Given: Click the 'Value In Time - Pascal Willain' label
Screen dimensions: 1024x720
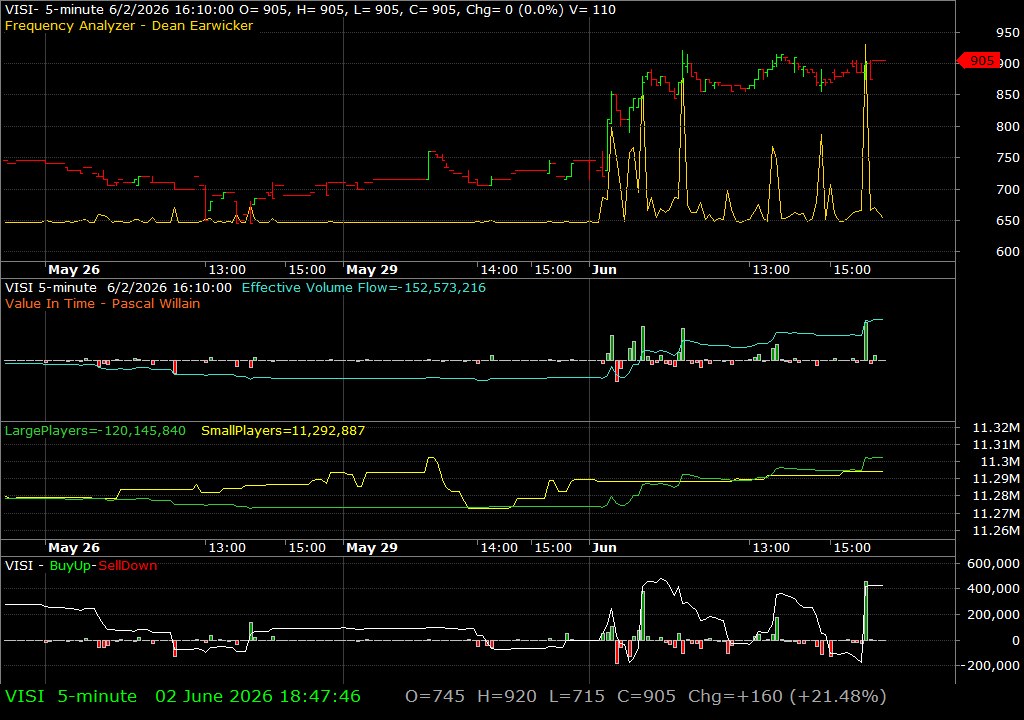Looking at the screenshot, I should click(103, 304).
